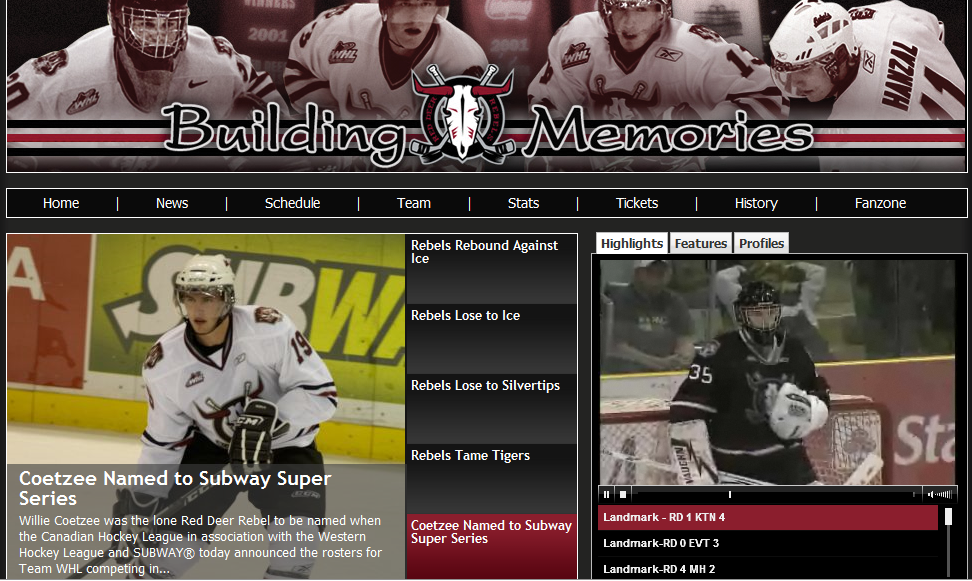Select the Highlights tab
Image resolution: width=972 pixels, height=581 pixels.
632,243
